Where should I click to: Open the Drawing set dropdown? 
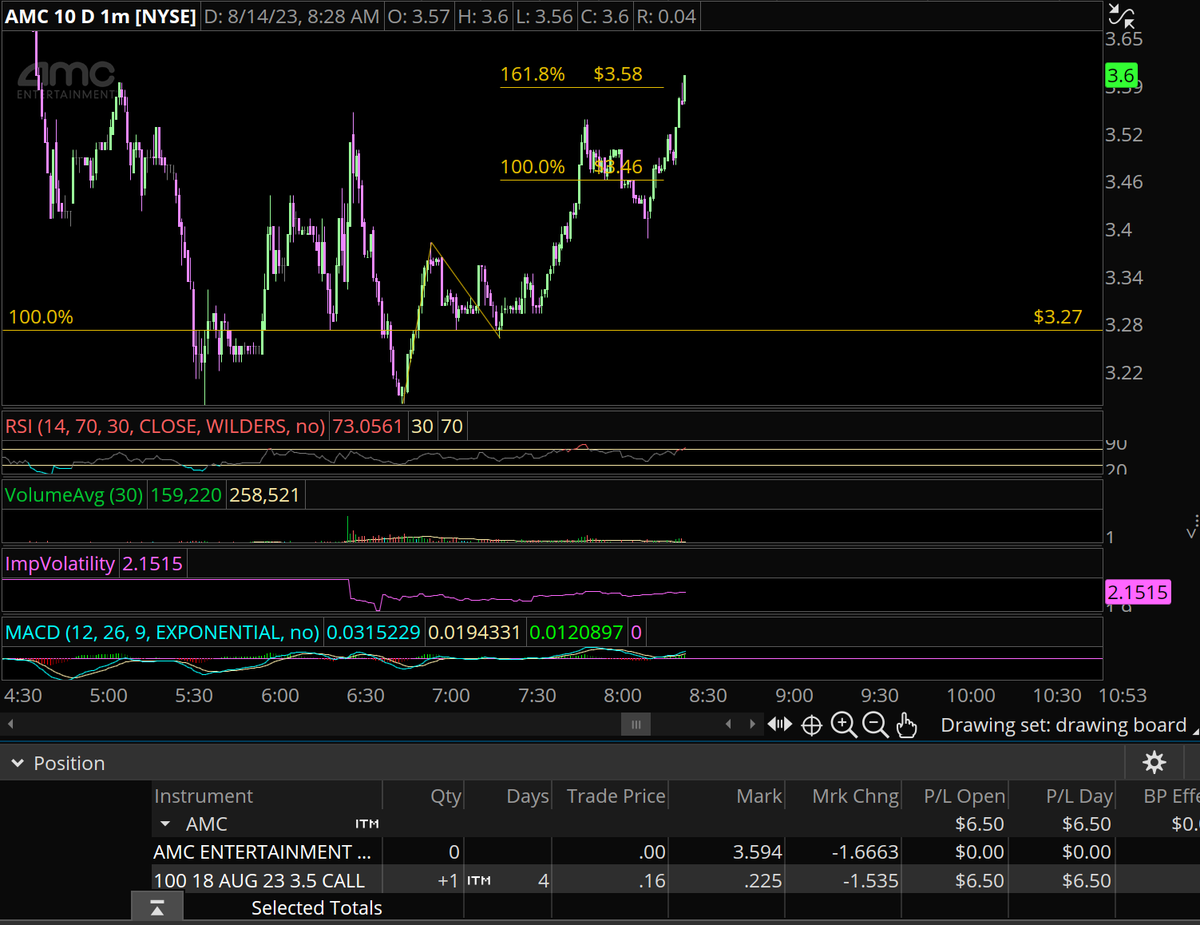(1070, 725)
